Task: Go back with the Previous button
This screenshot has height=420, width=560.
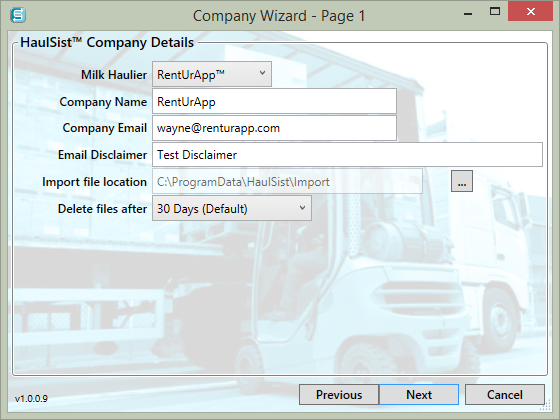Action: pos(339,395)
